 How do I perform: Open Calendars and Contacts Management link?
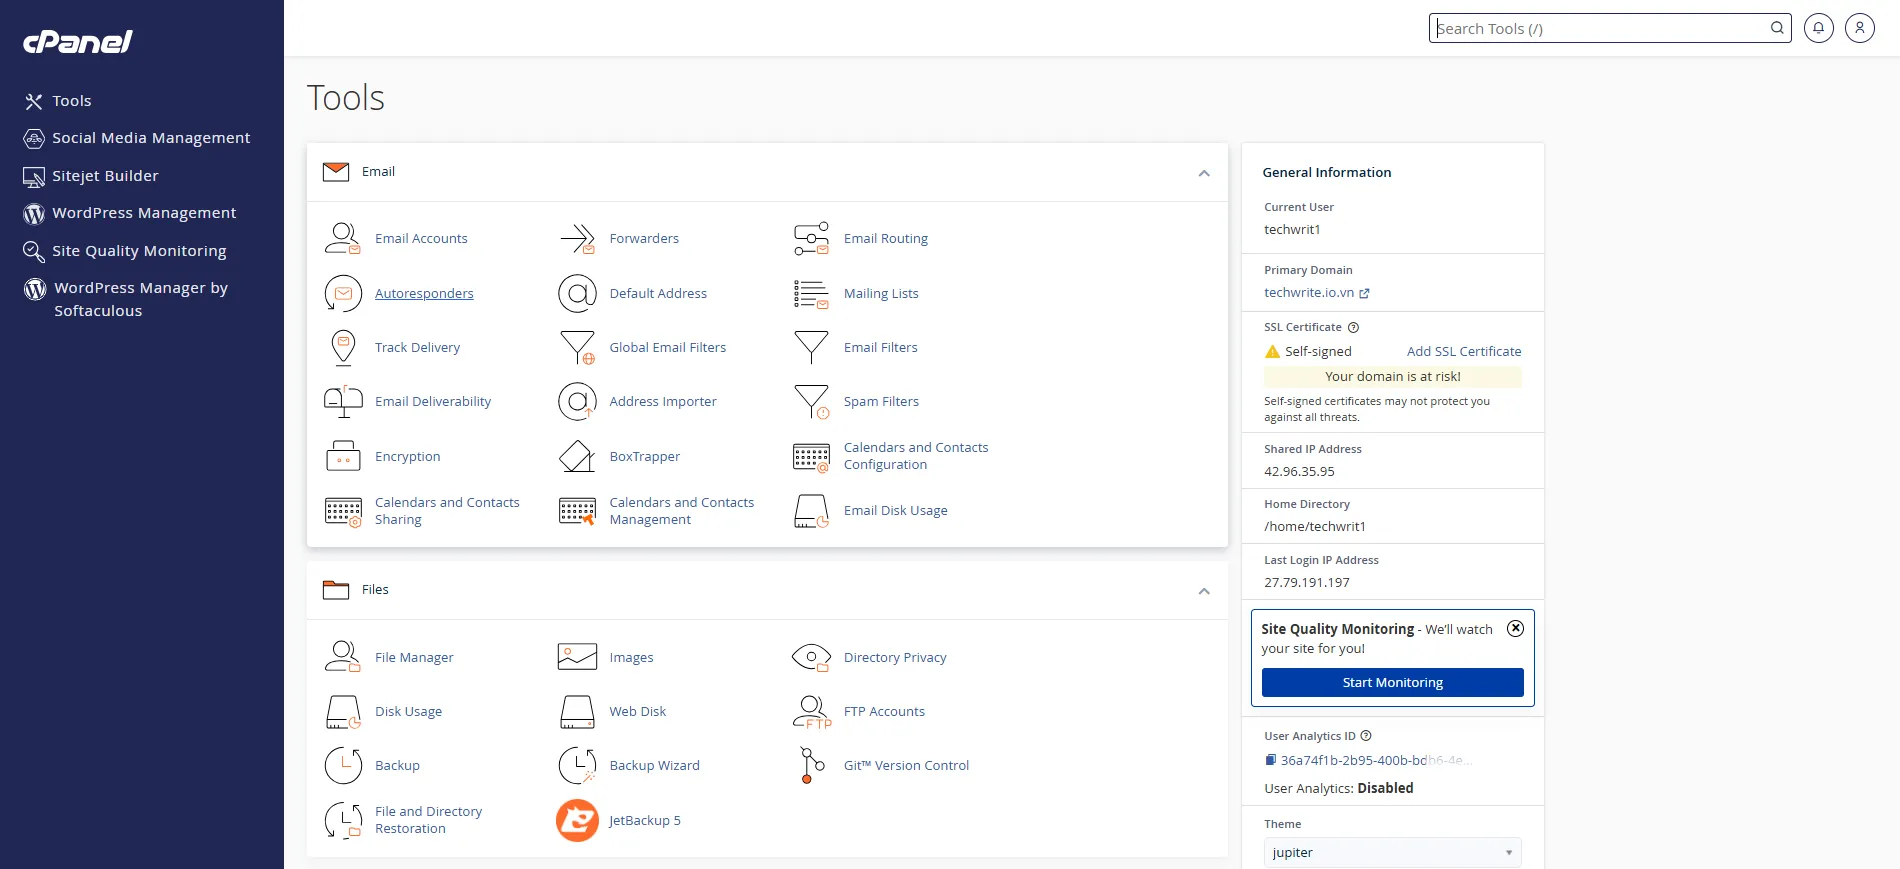[x=681, y=510]
